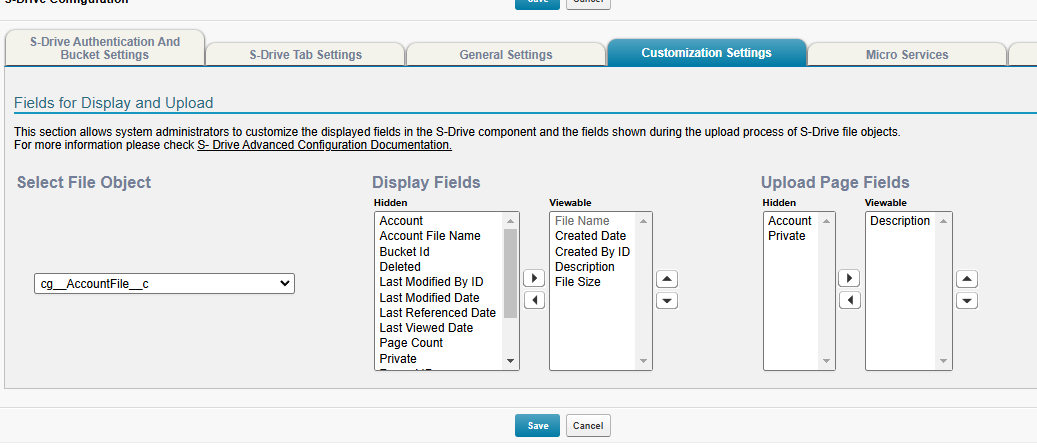The width and height of the screenshot is (1037, 447).
Task: Switch to the General Settings tab
Action: point(505,55)
